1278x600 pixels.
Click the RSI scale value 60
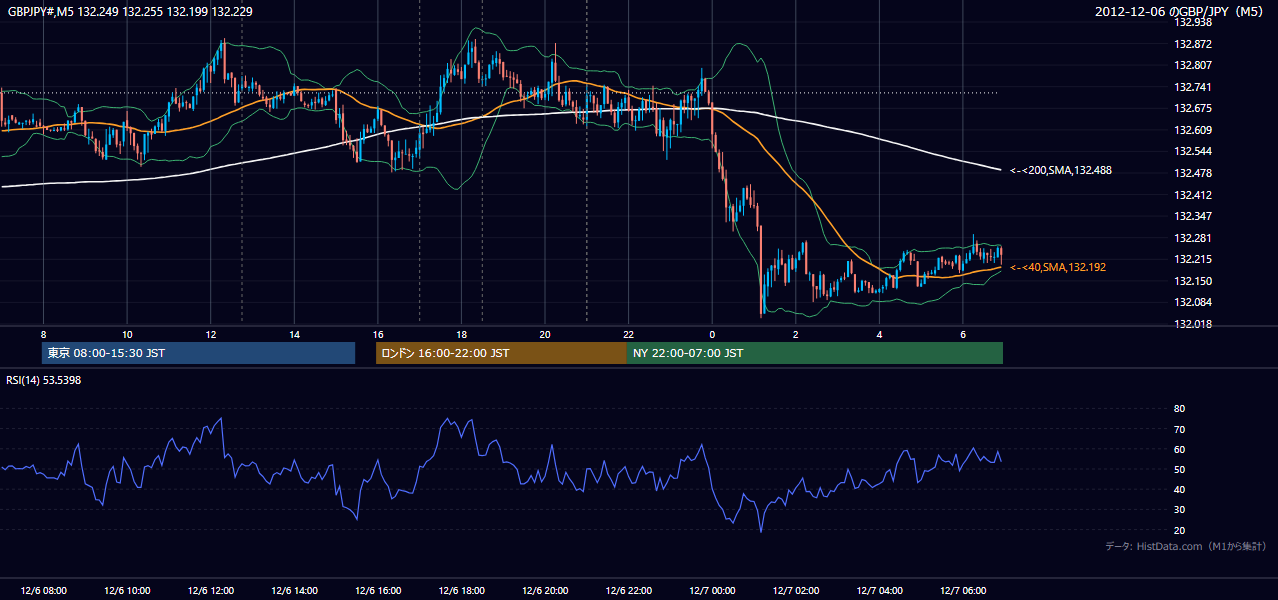(x=1180, y=449)
